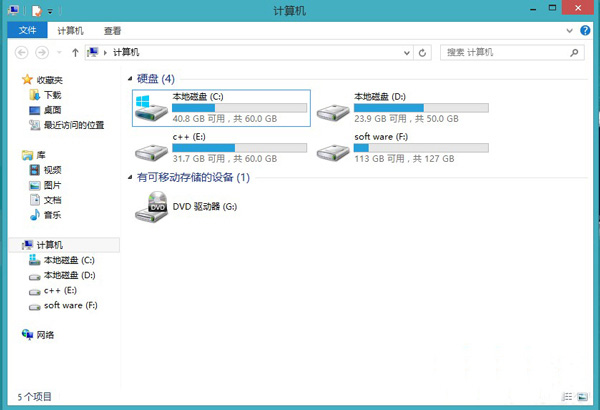Open the address bar history dropdown

pos(404,52)
